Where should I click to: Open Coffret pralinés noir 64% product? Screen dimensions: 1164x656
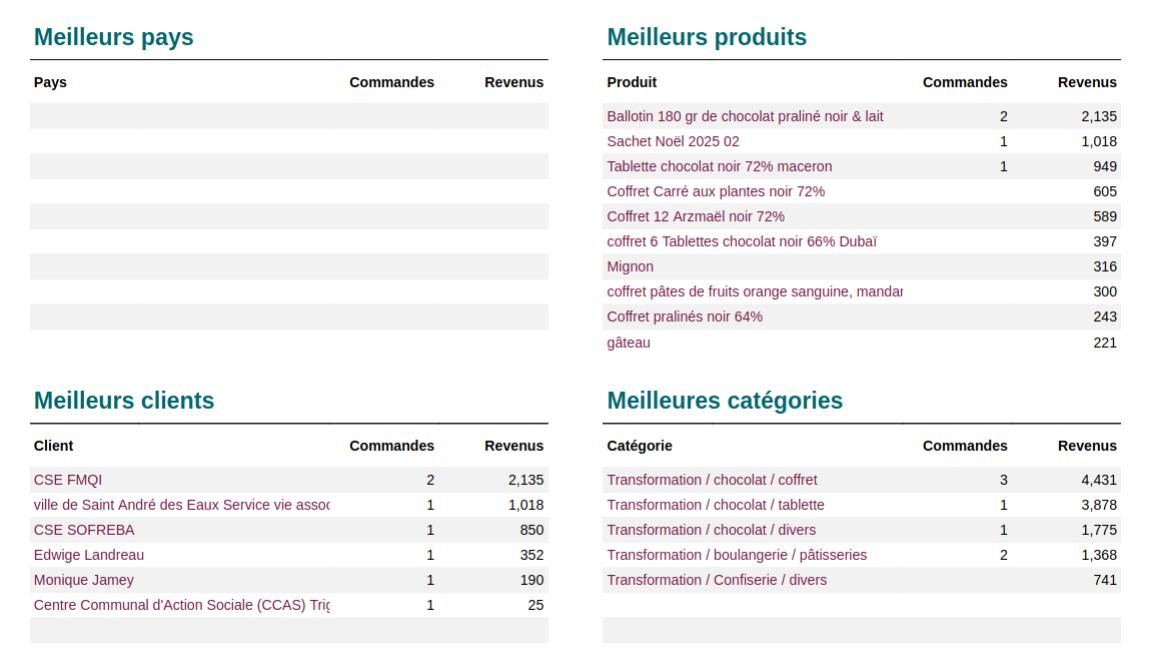[684, 317]
